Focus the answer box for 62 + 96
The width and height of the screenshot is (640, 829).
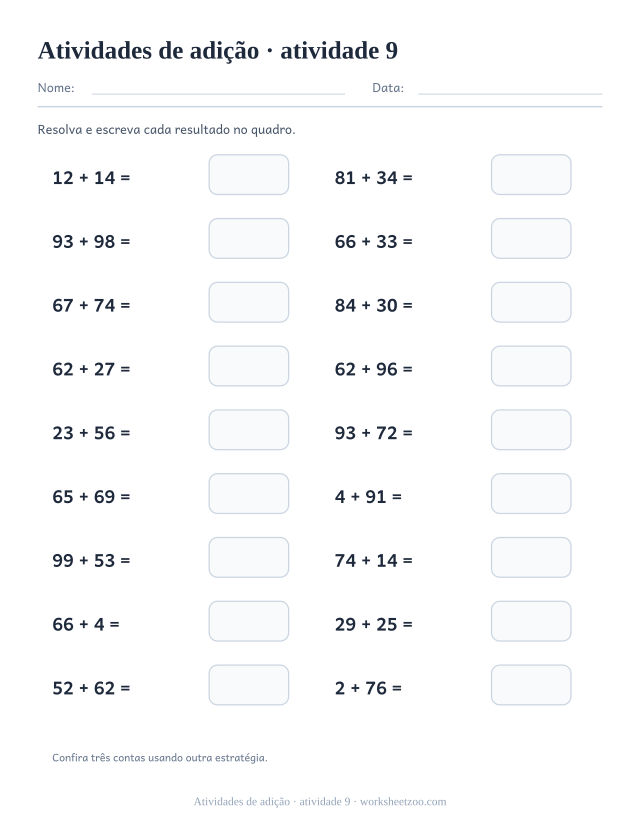pyautogui.click(x=531, y=366)
